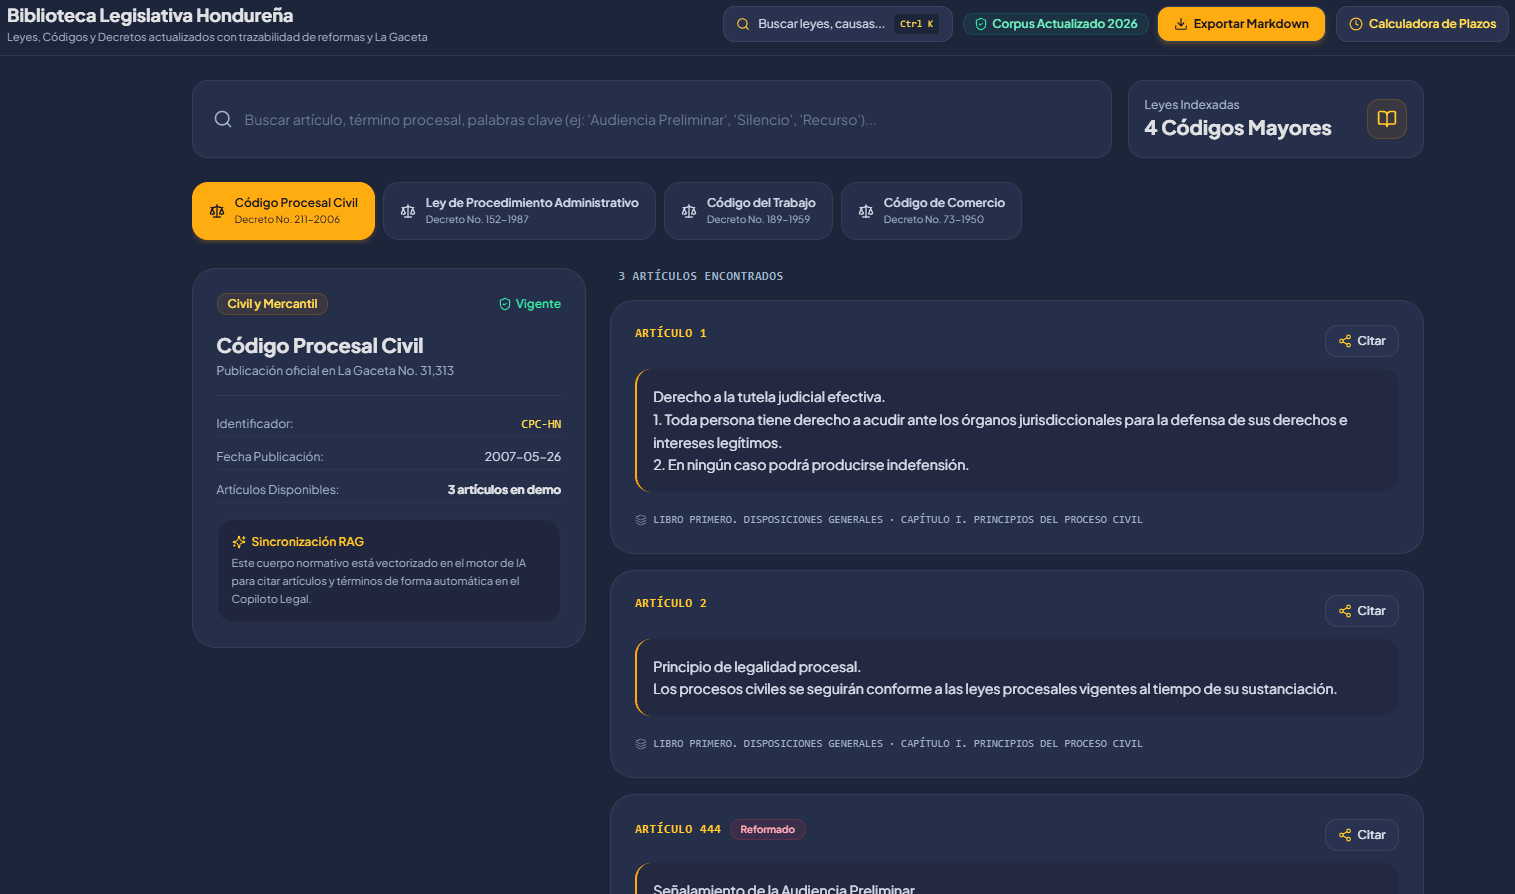This screenshot has width=1515, height=894.
Task: Click the layers icon under Artículo 1
Action: point(641,520)
